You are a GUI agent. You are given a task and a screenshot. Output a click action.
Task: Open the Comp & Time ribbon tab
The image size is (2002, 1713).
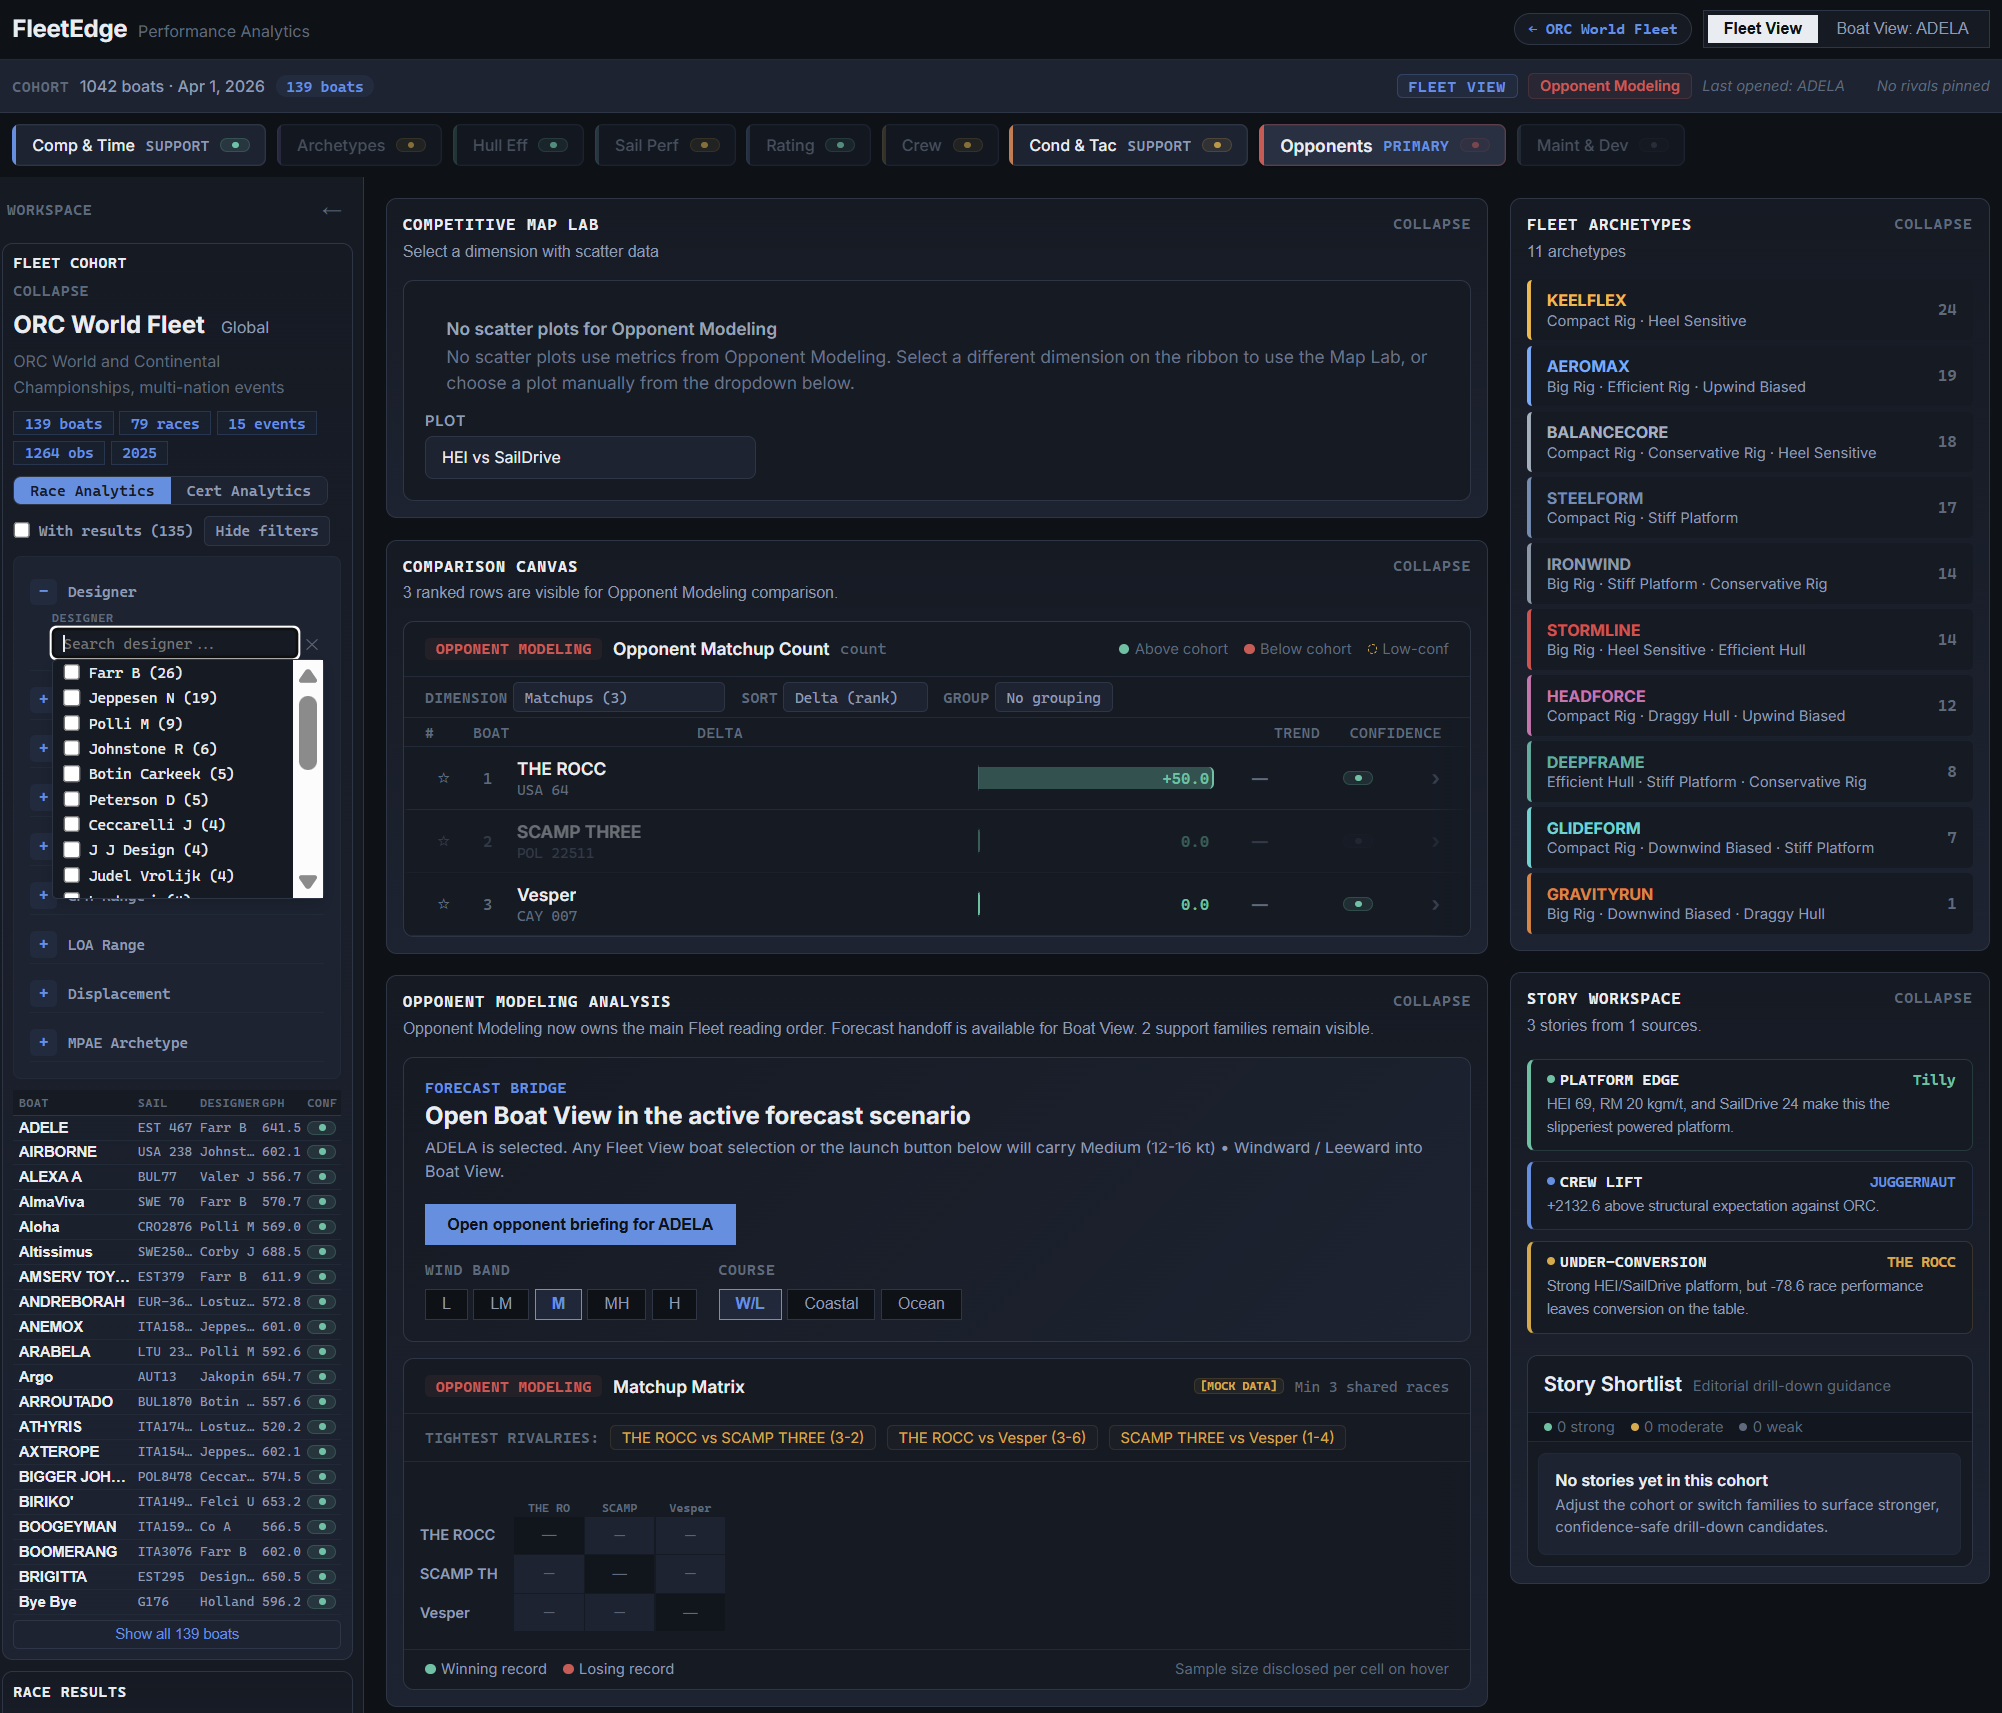click(x=139, y=145)
